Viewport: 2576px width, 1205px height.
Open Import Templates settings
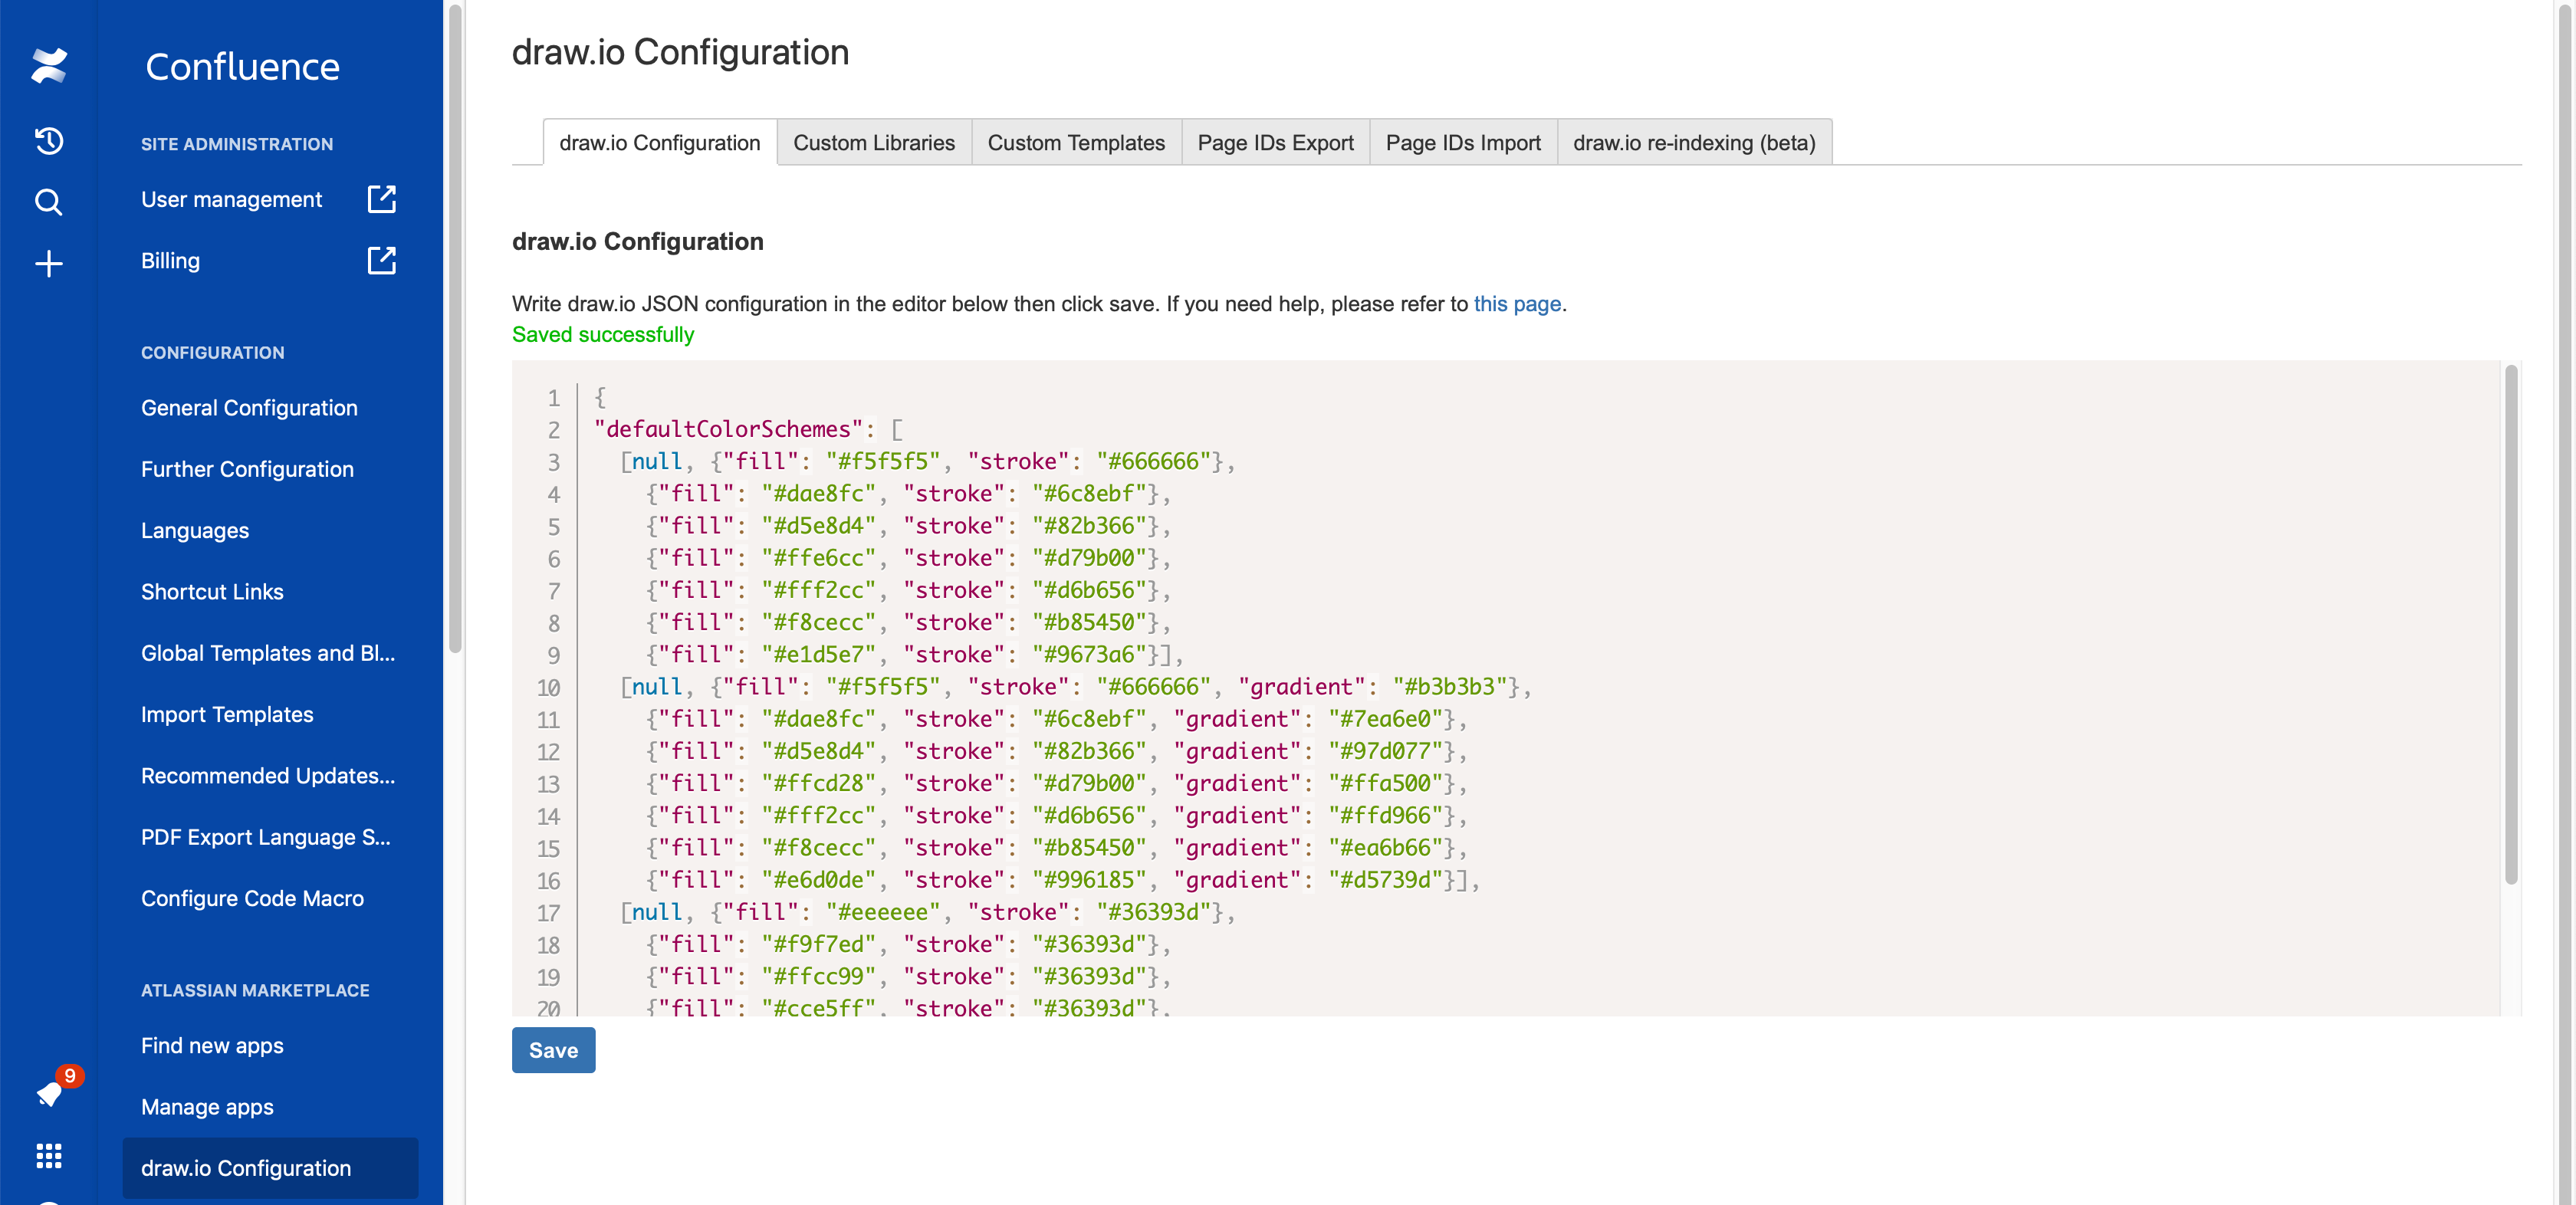pos(227,714)
